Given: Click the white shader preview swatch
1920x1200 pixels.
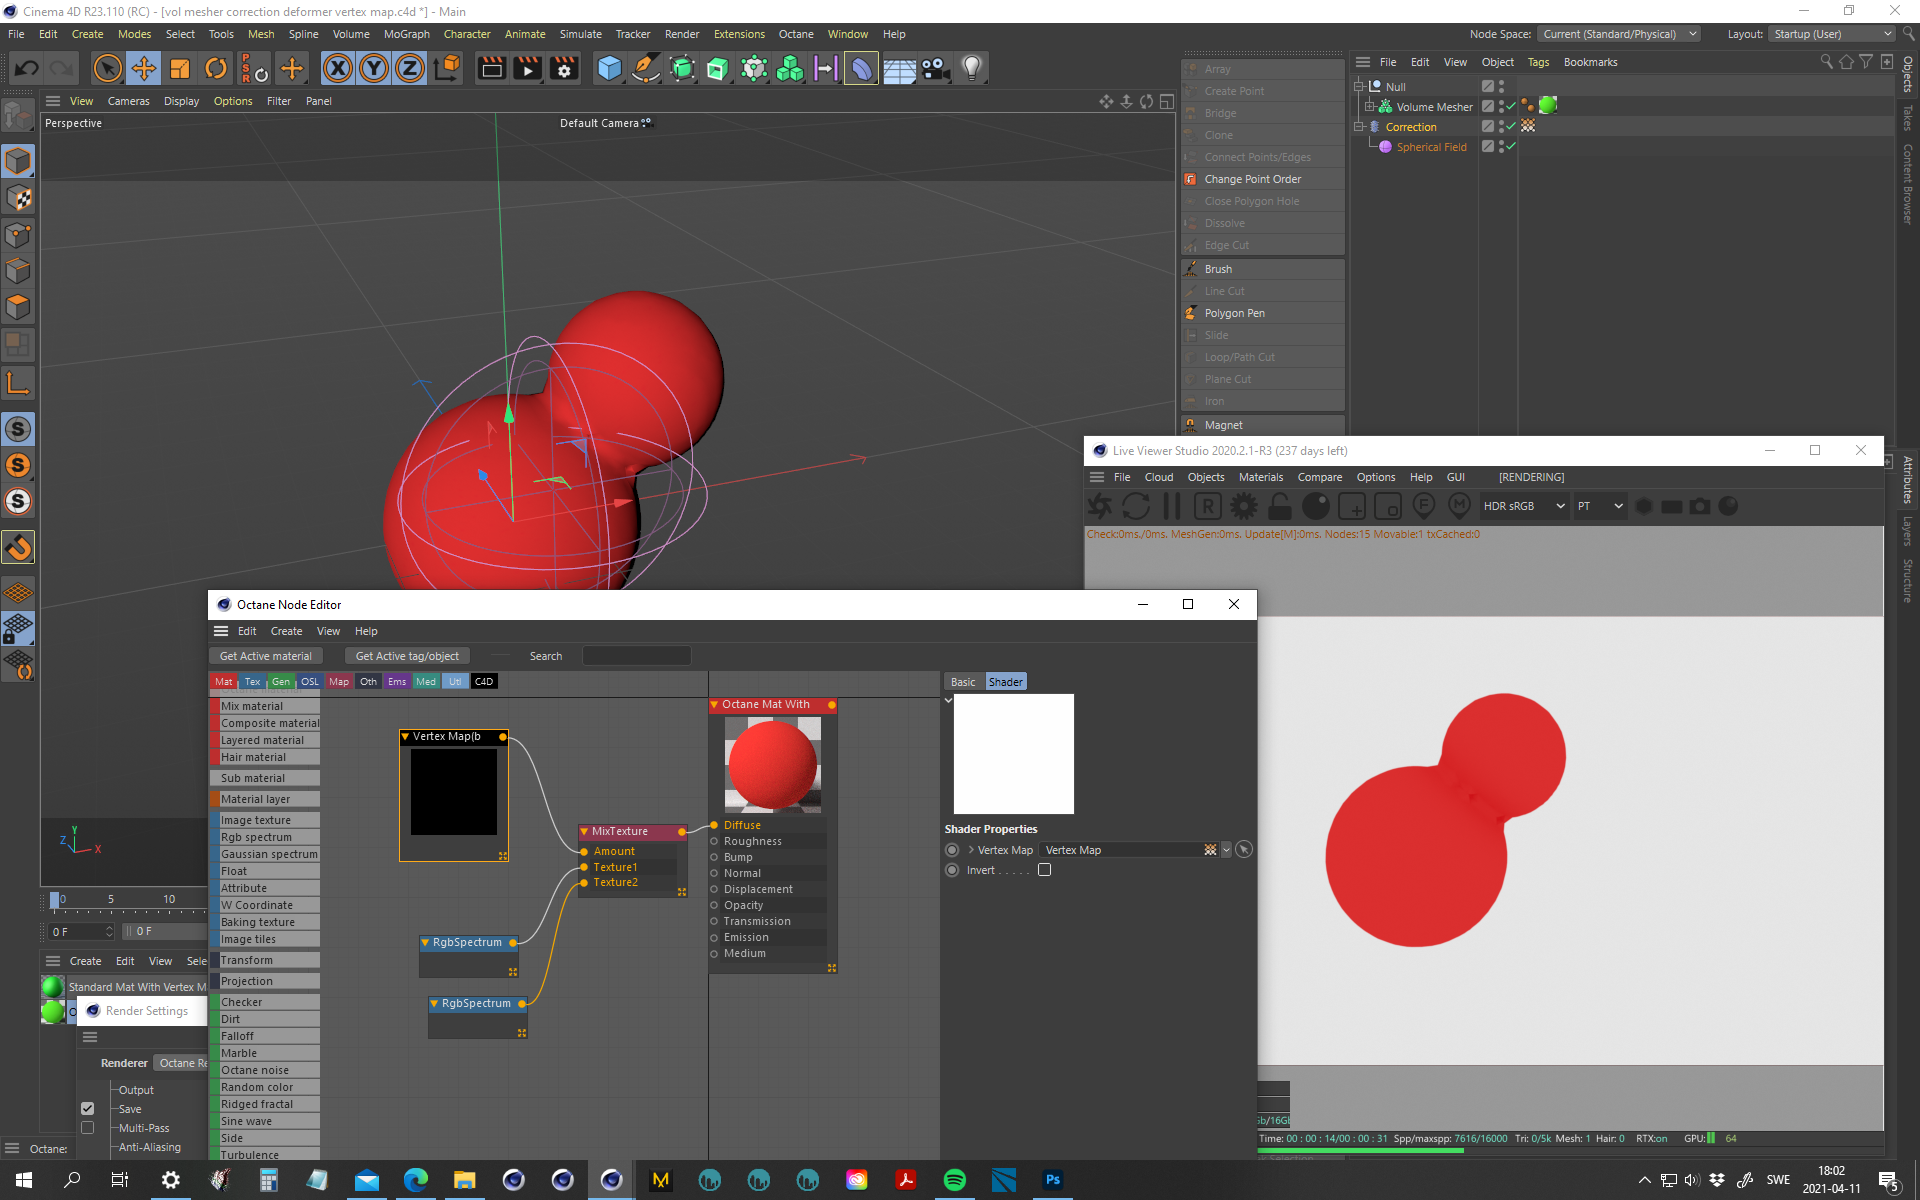Looking at the screenshot, I should tap(1013, 754).
